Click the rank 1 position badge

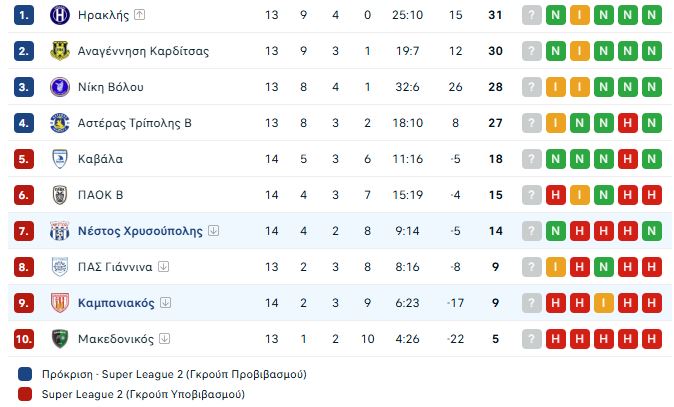point(25,15)
